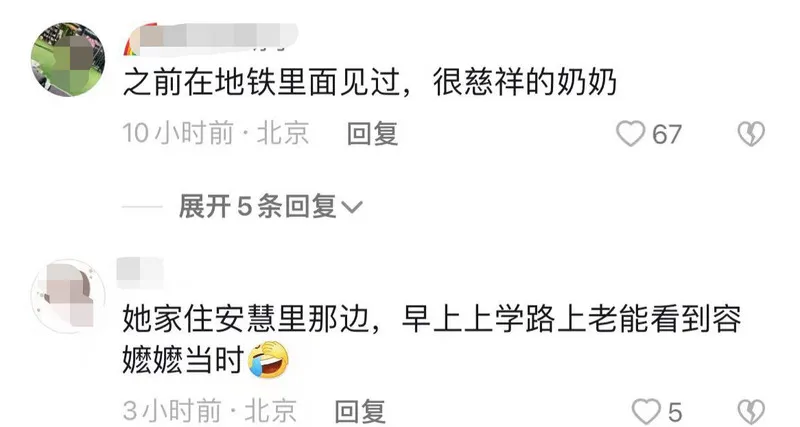Click the laughing-crying emoji after 当时
Screen dimensions: 800x427
268,359
